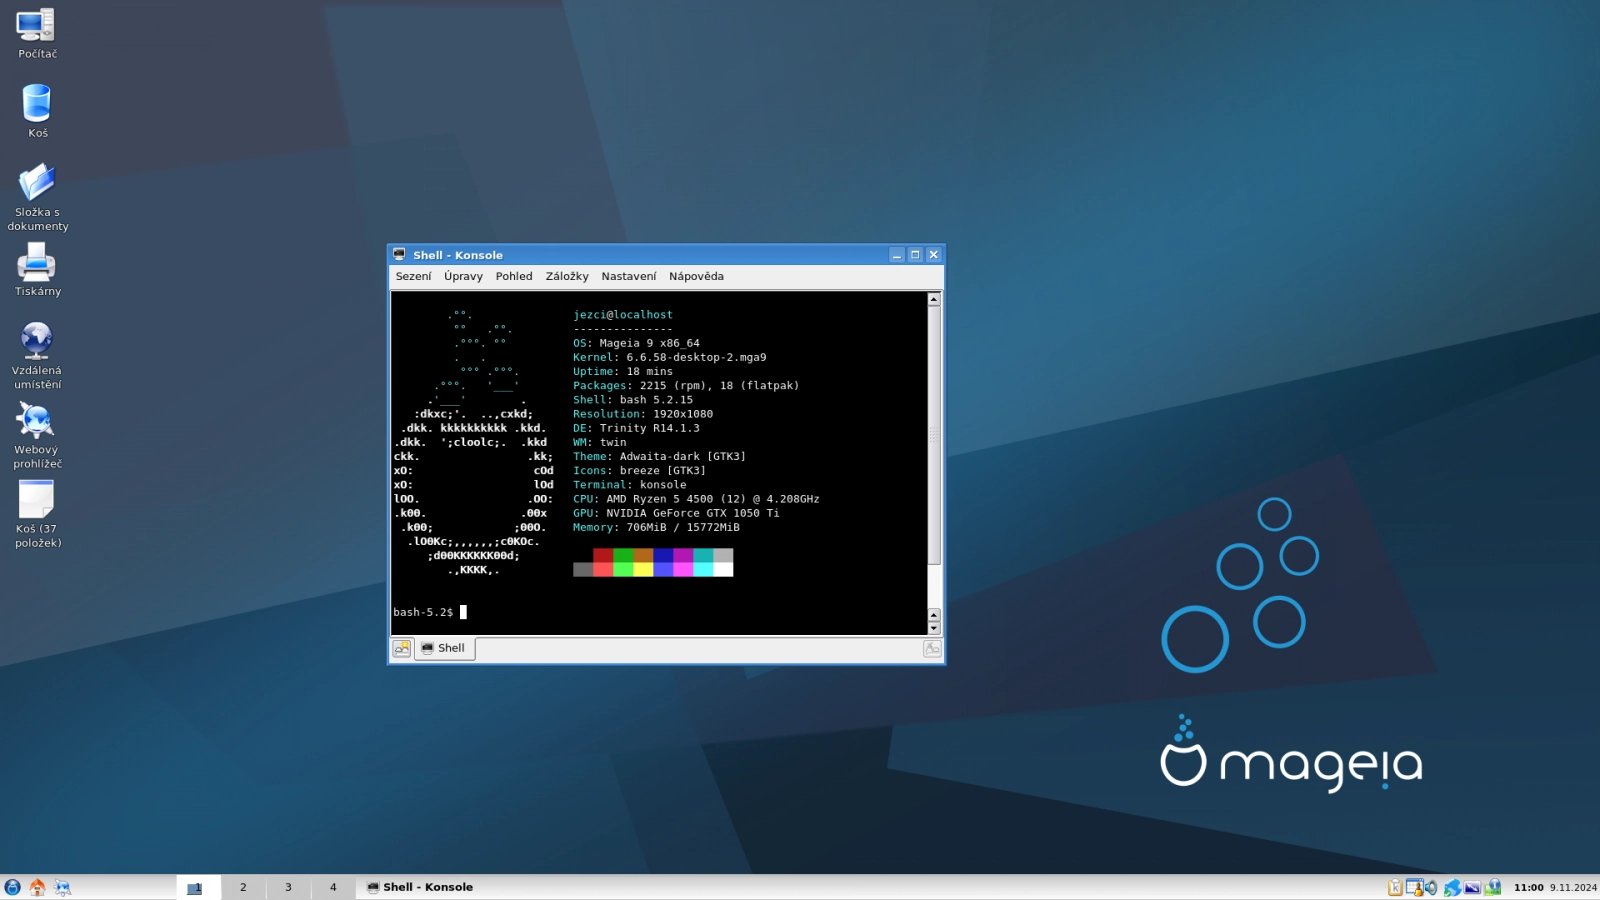Open the Mageia start menu button
1600x900 pixels.
(x=12, y=887)
